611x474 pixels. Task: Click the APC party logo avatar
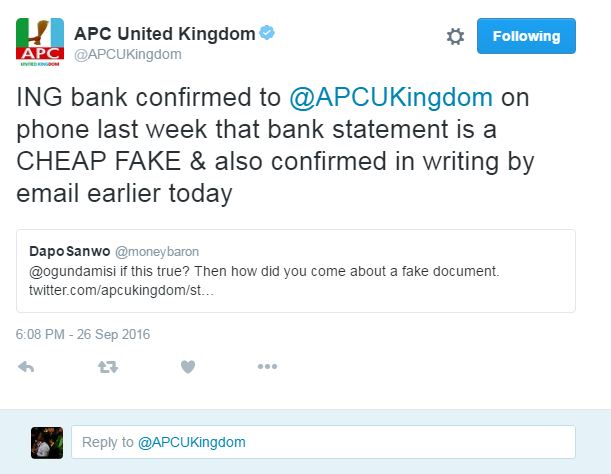39,42
